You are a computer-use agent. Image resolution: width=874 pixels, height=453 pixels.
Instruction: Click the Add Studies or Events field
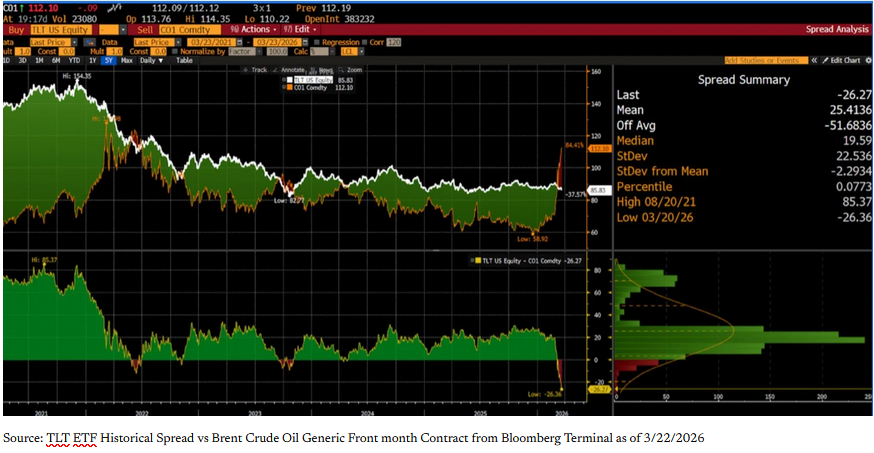(766, 60)
